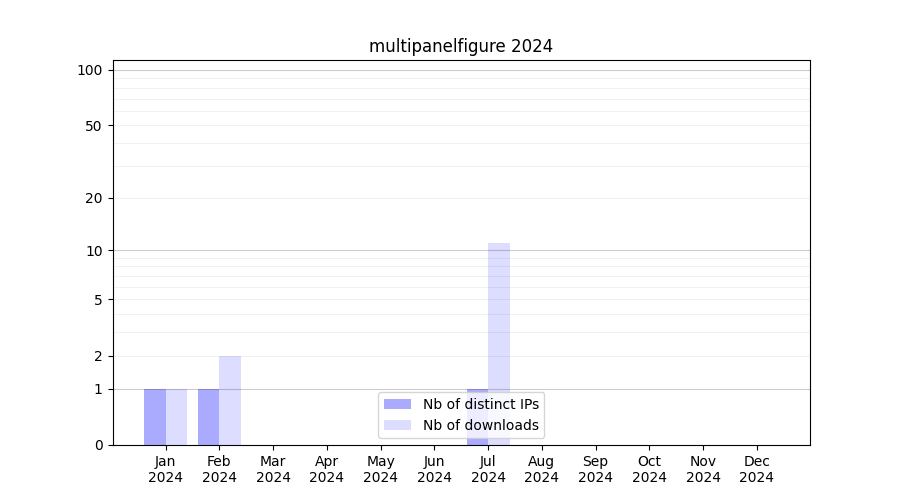Click the January downloads bar
Image resolution: width=900 pixels, height=500 pixels.
point(176,417)
